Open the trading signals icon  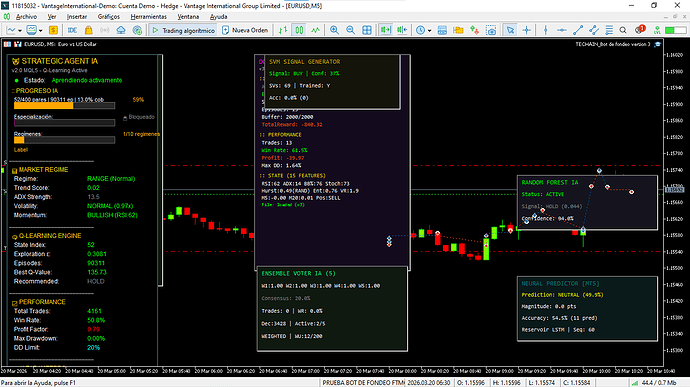105,30
